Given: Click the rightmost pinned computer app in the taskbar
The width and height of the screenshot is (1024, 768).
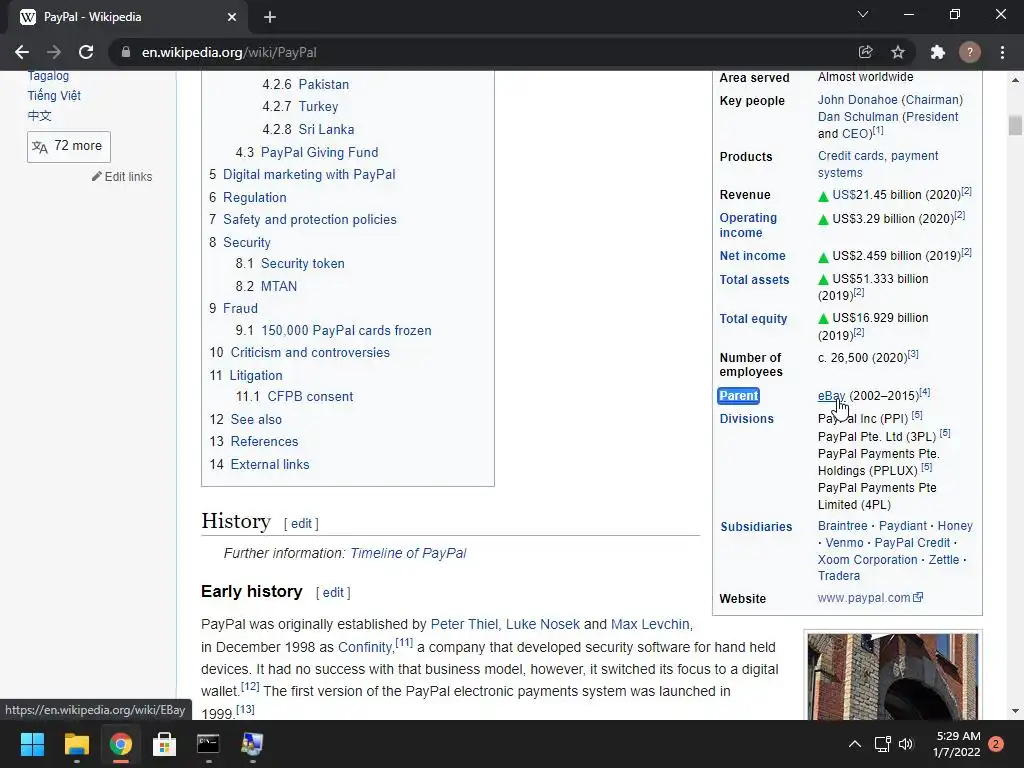Looking at the screenshot, I should tap(252, 744).
